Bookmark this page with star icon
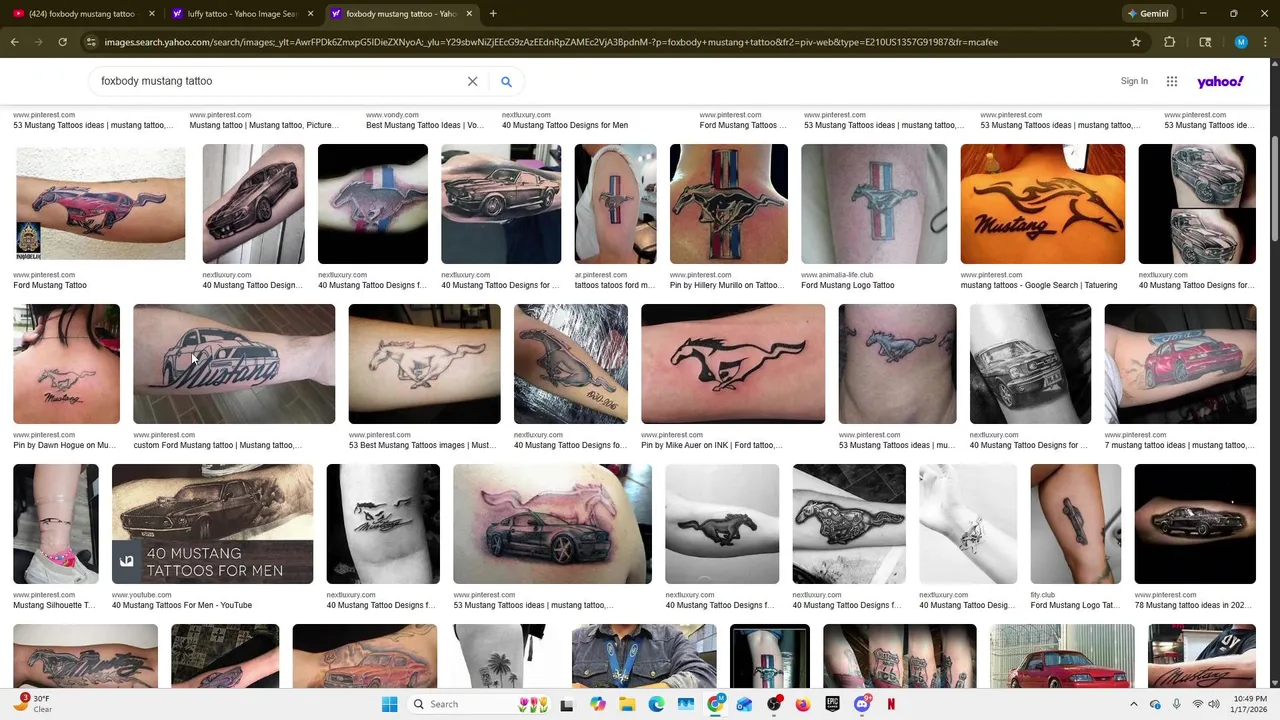The image size is (1280, 720). coord(1136,42)
